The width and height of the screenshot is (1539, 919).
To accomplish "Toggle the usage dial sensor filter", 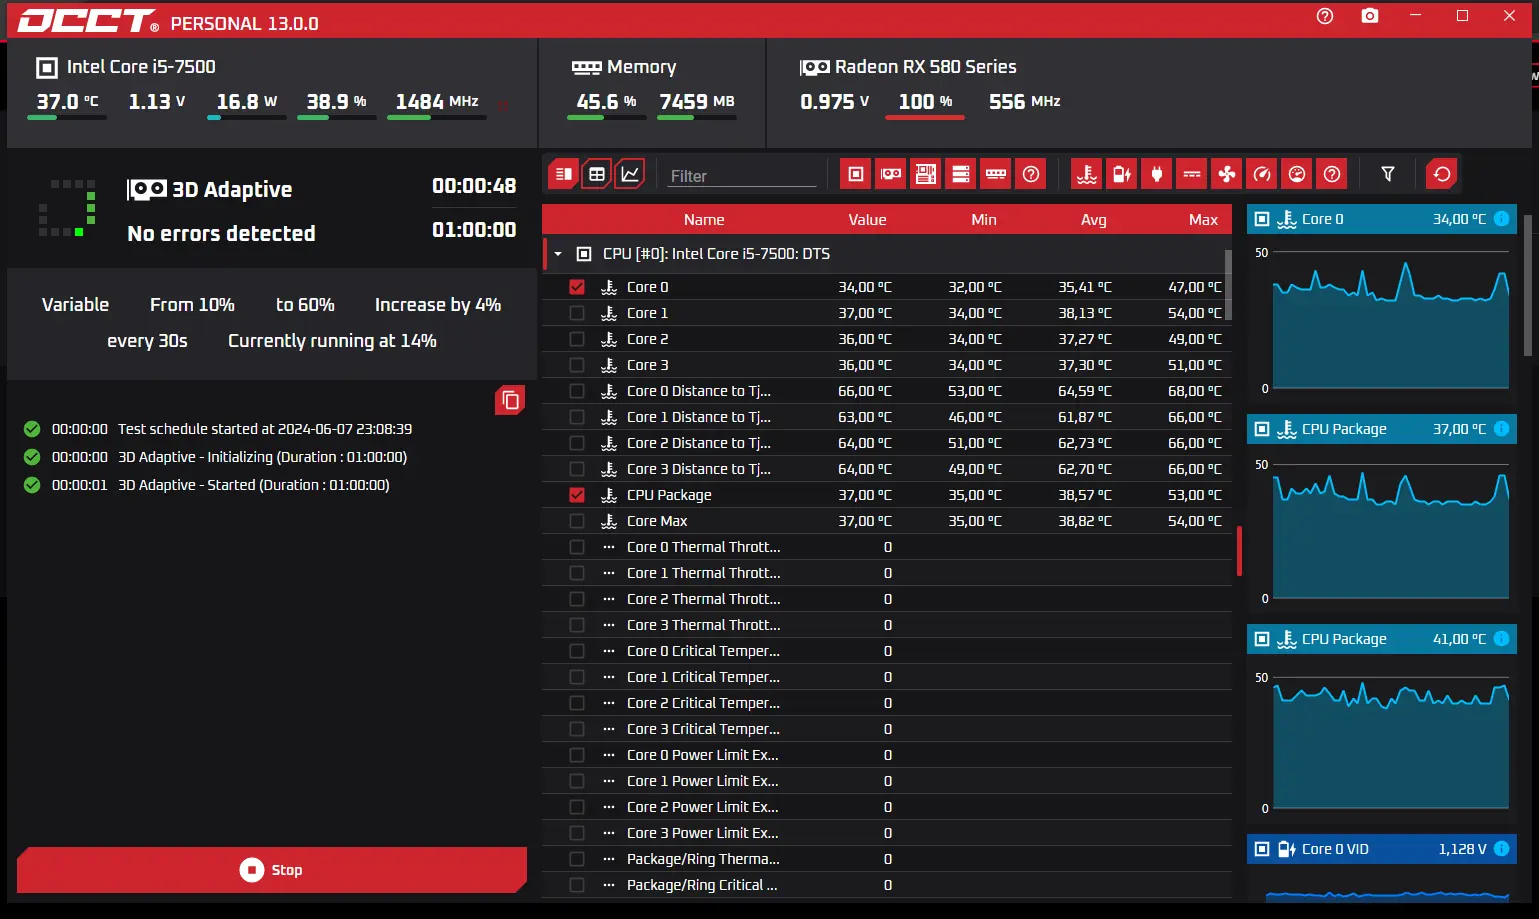I will (1297, 174).
